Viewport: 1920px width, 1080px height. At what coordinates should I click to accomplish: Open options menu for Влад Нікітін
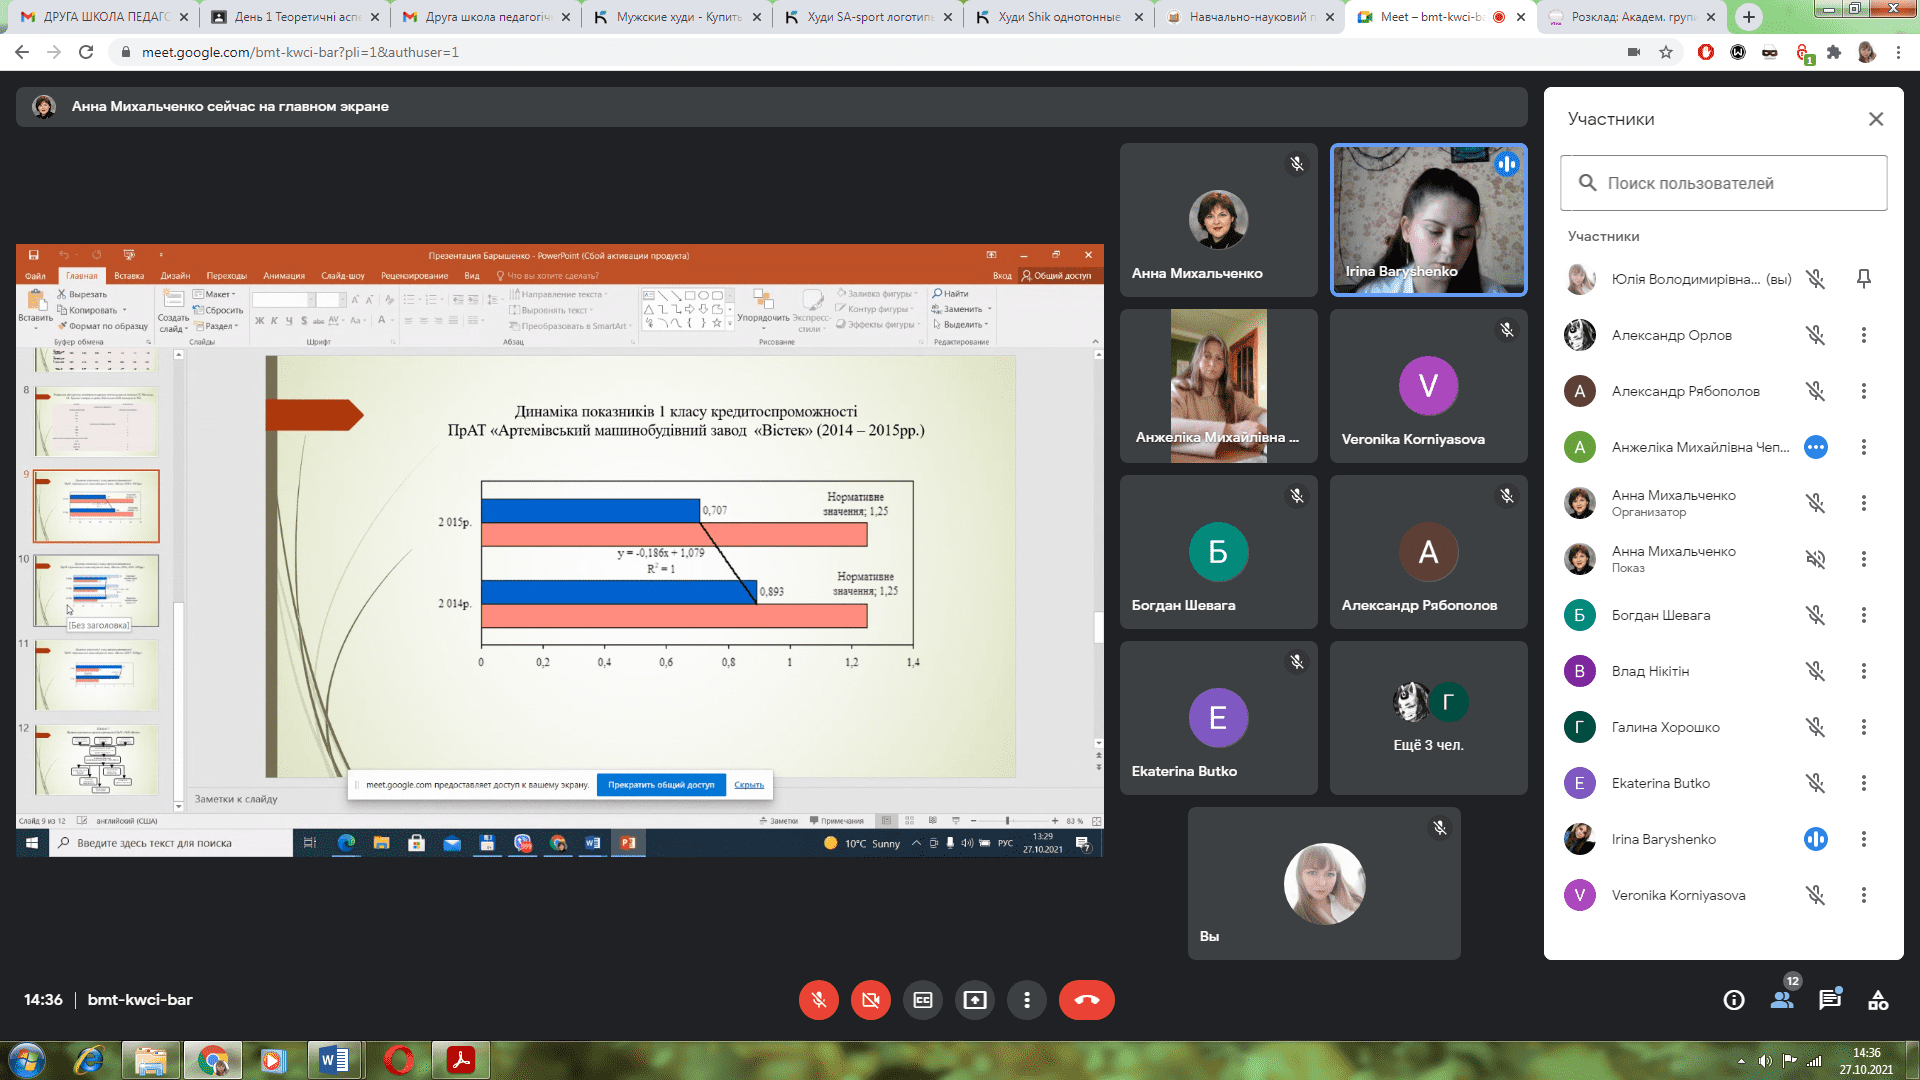1864,671
